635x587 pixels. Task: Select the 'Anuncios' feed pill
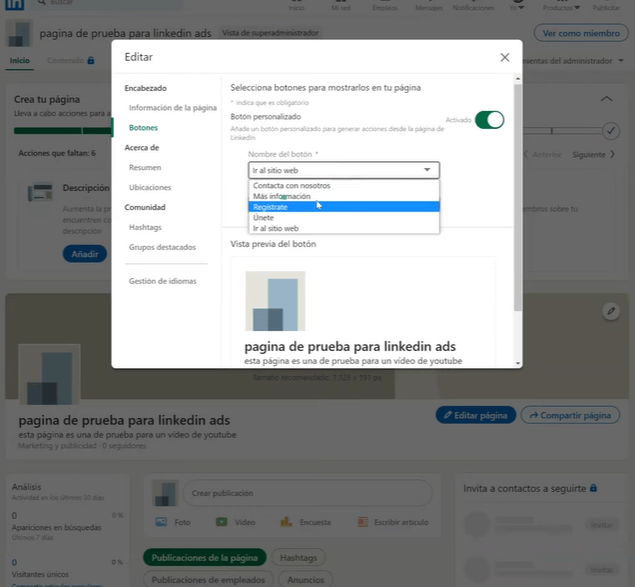(306, 580)
